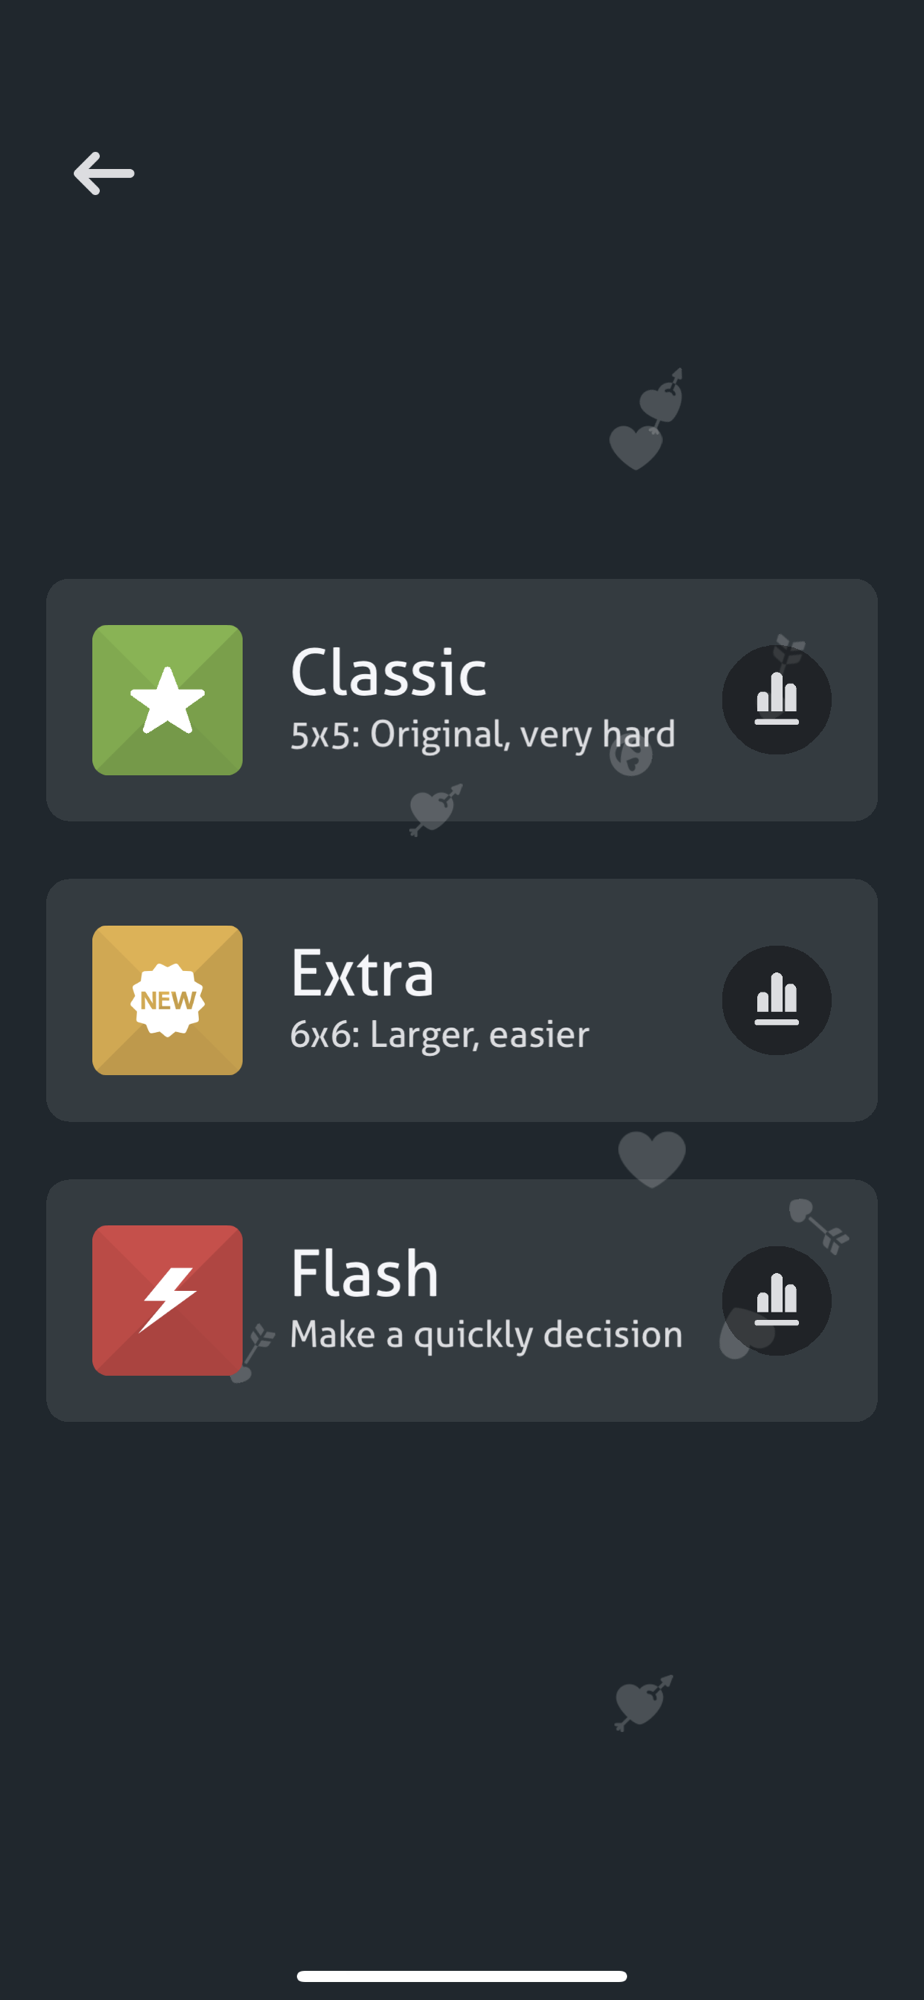Open Extra mode leaderboard icon
The height and width of the screenshot is (2000, 924).
click(x=776, y=1000)
